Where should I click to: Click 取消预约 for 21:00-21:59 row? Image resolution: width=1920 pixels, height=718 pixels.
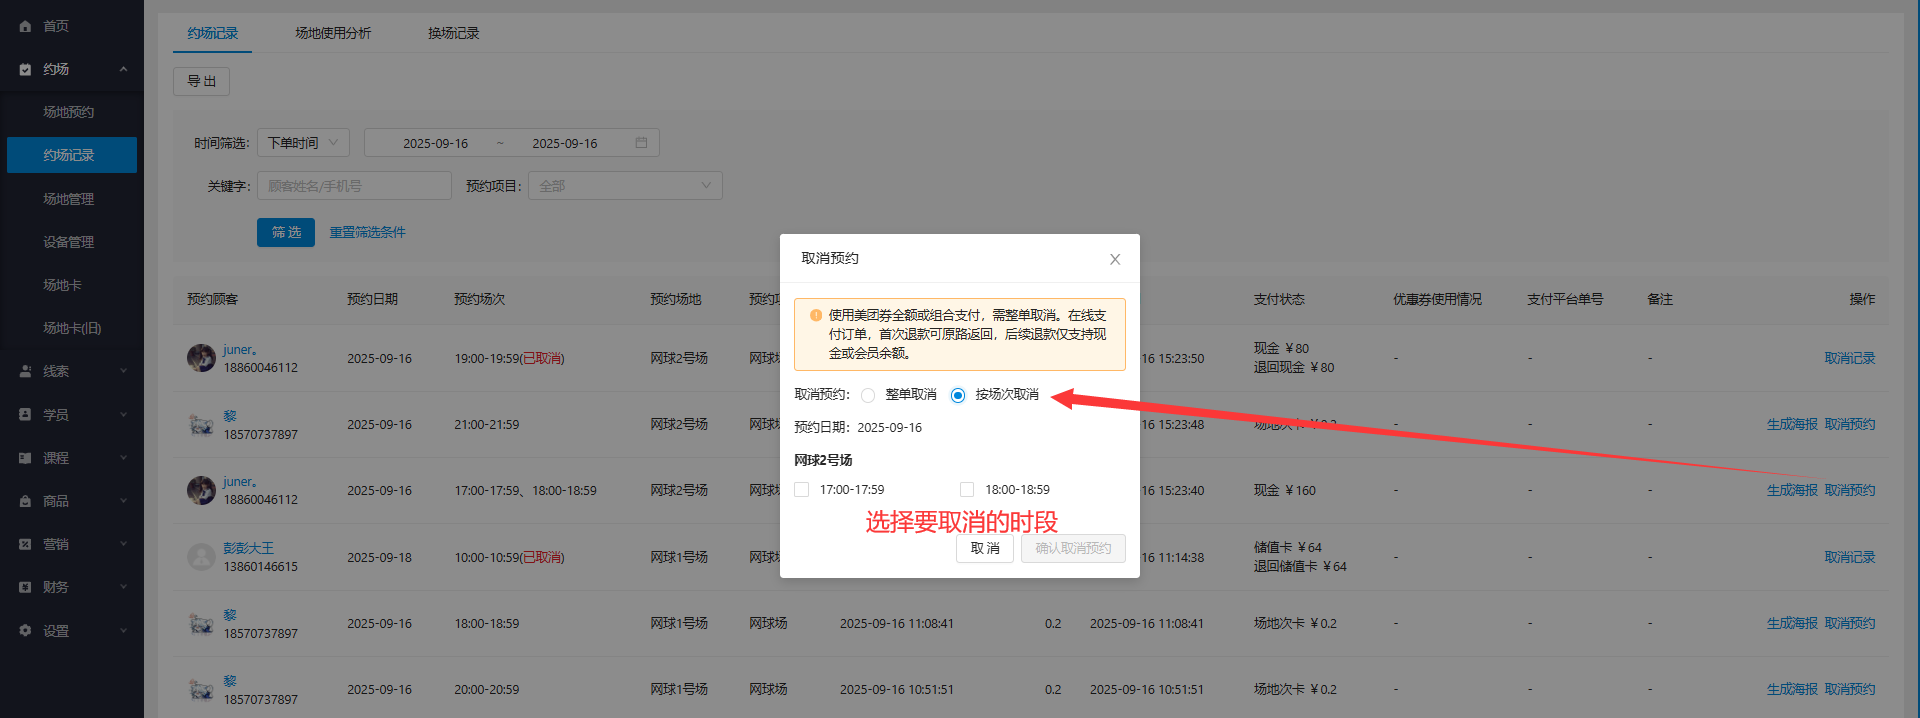(x=1850, y=424)
